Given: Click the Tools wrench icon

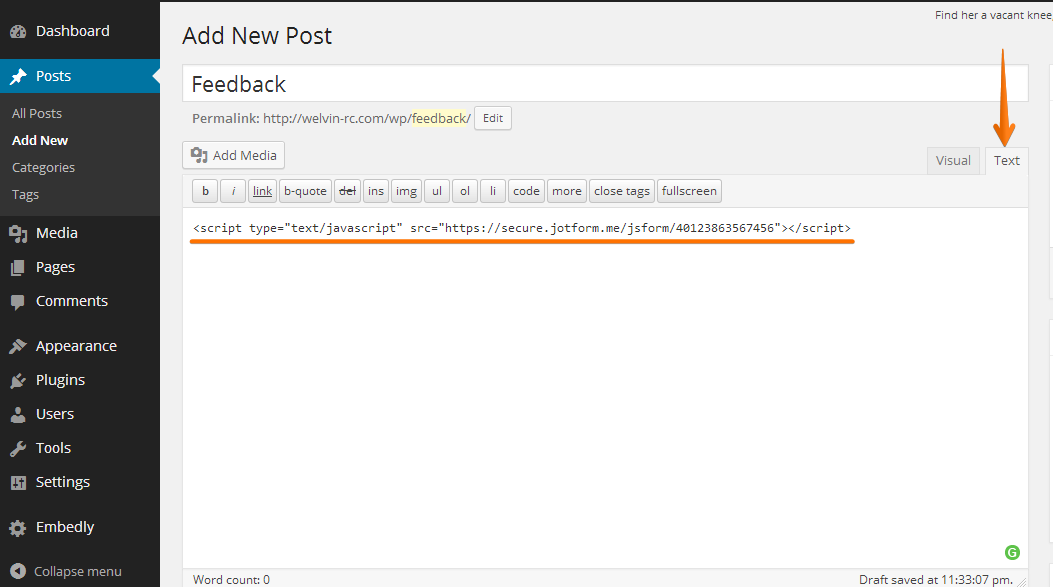Looking at the screenshot, I should [x=18, y=448].
